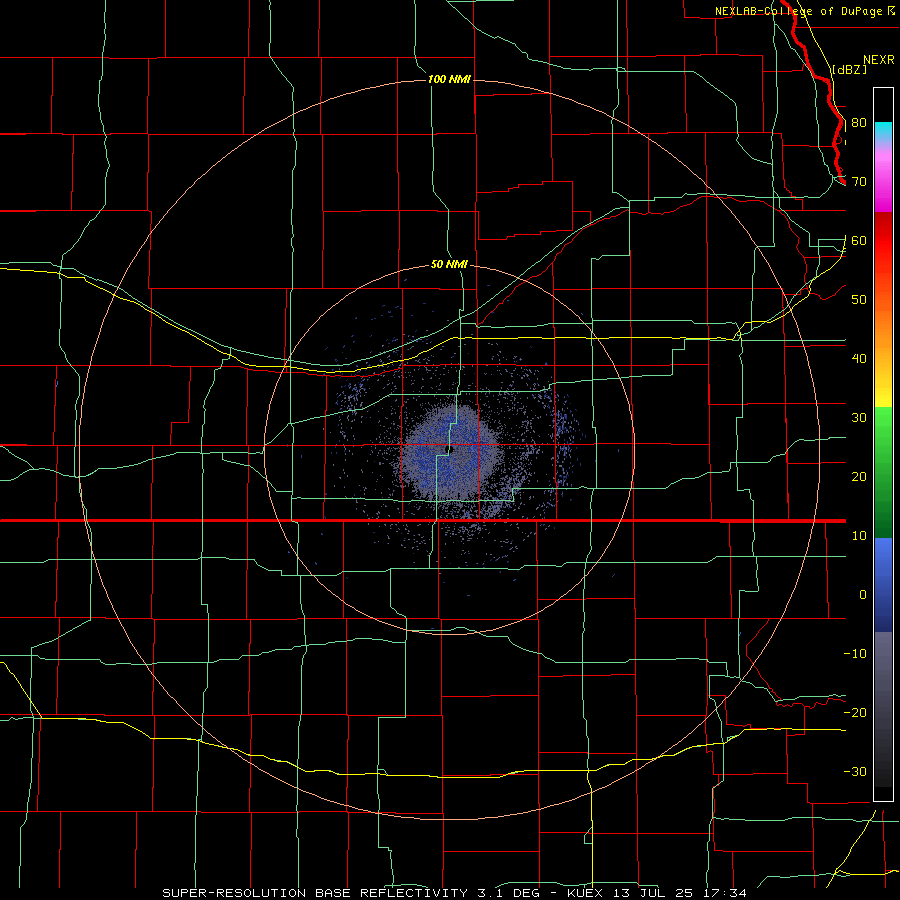Click the SUPER-RESOLUTION BASE REFLECTIVITY caption
Image resolution: width=900 pixels, height=900 pixels.
315,893
